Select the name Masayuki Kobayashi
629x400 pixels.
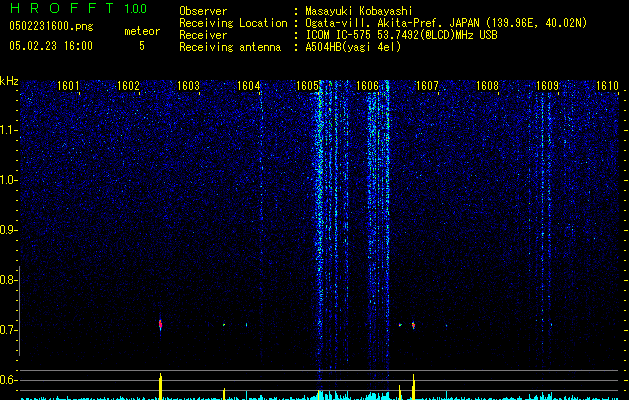(x=359, y=11)
